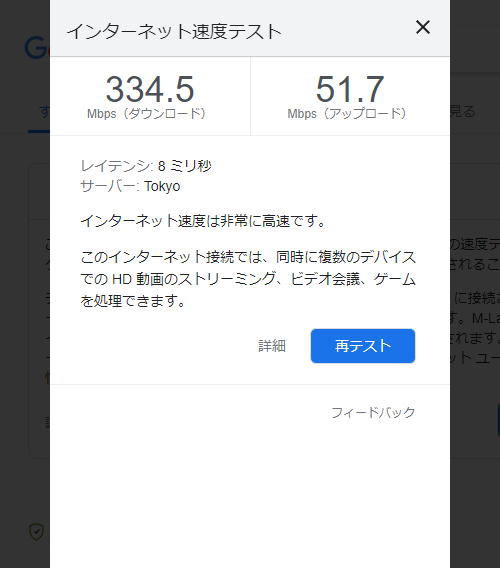This screenshot has width=500, height=568.
Task: Click インターネット速度は非常に高速です text
Action: 203,221
